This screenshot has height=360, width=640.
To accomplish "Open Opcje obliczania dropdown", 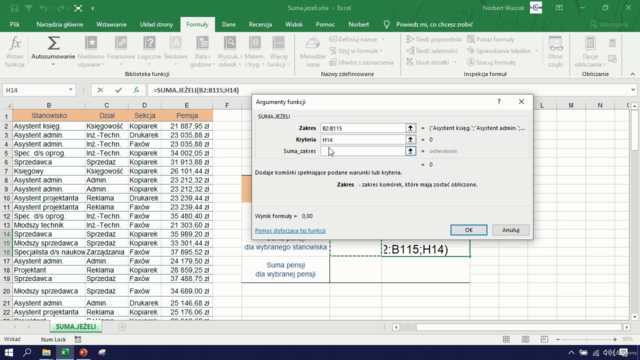I will click(590, 51).
